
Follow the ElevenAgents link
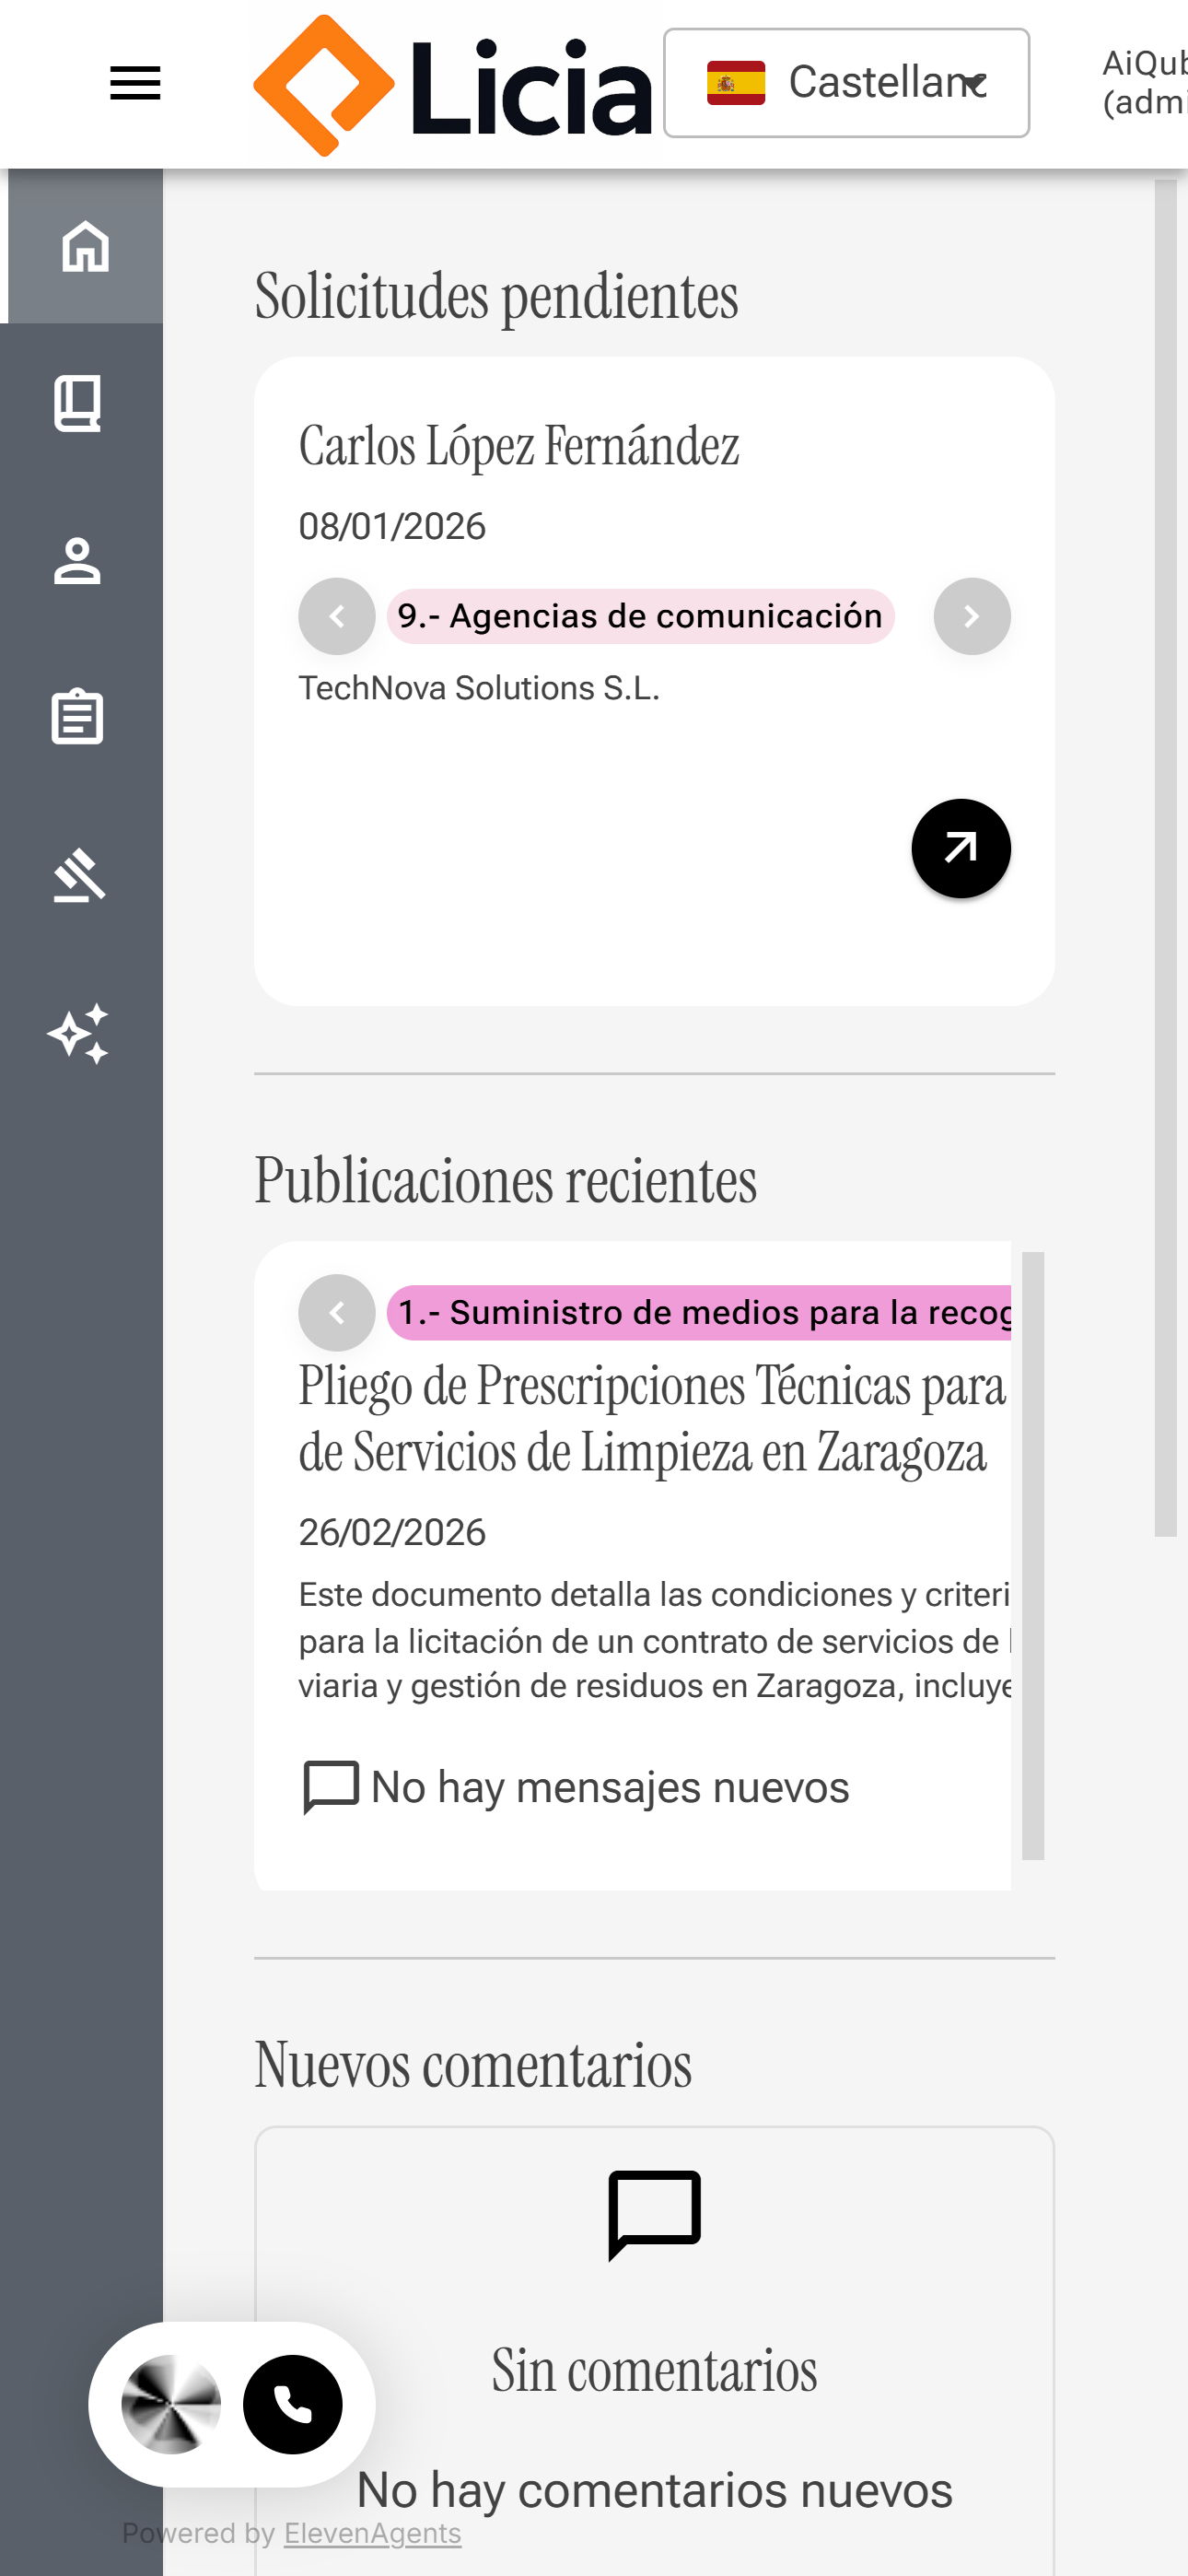tap(372, 2533)
